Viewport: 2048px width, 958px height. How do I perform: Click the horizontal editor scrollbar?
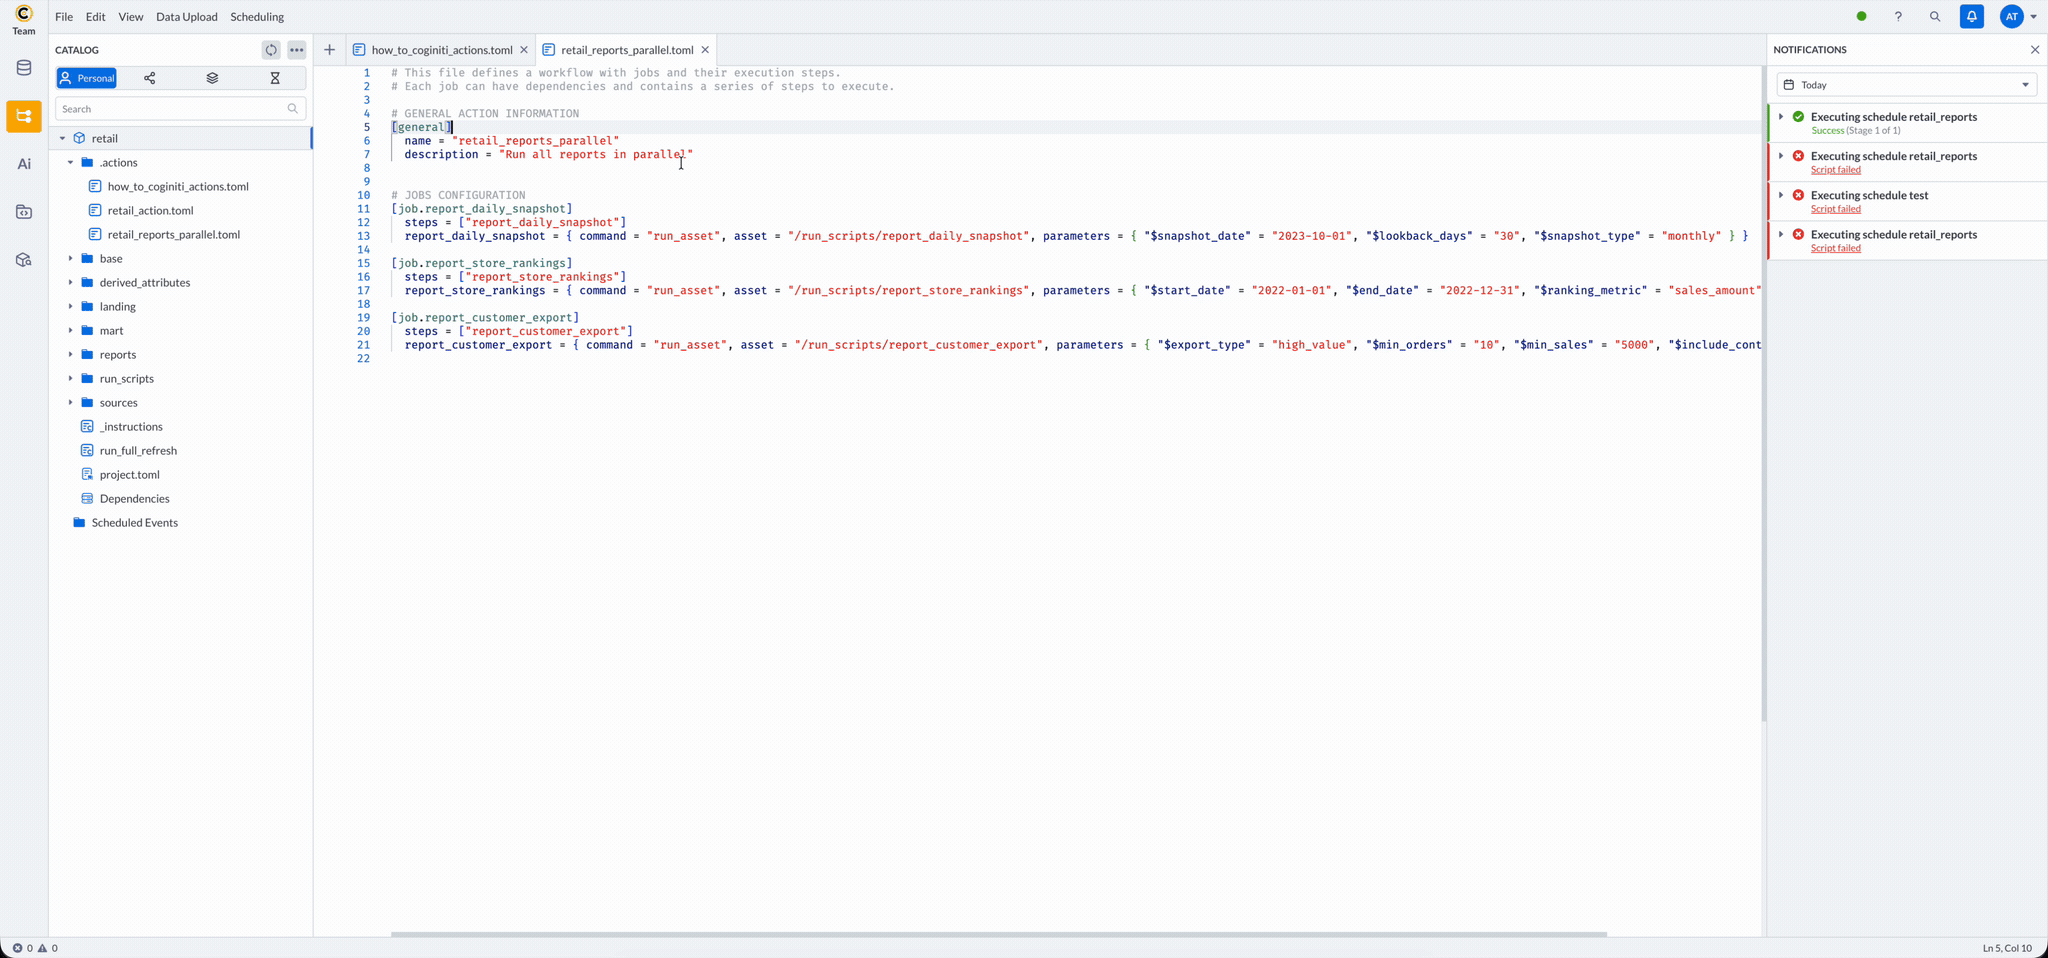point(998,935)
